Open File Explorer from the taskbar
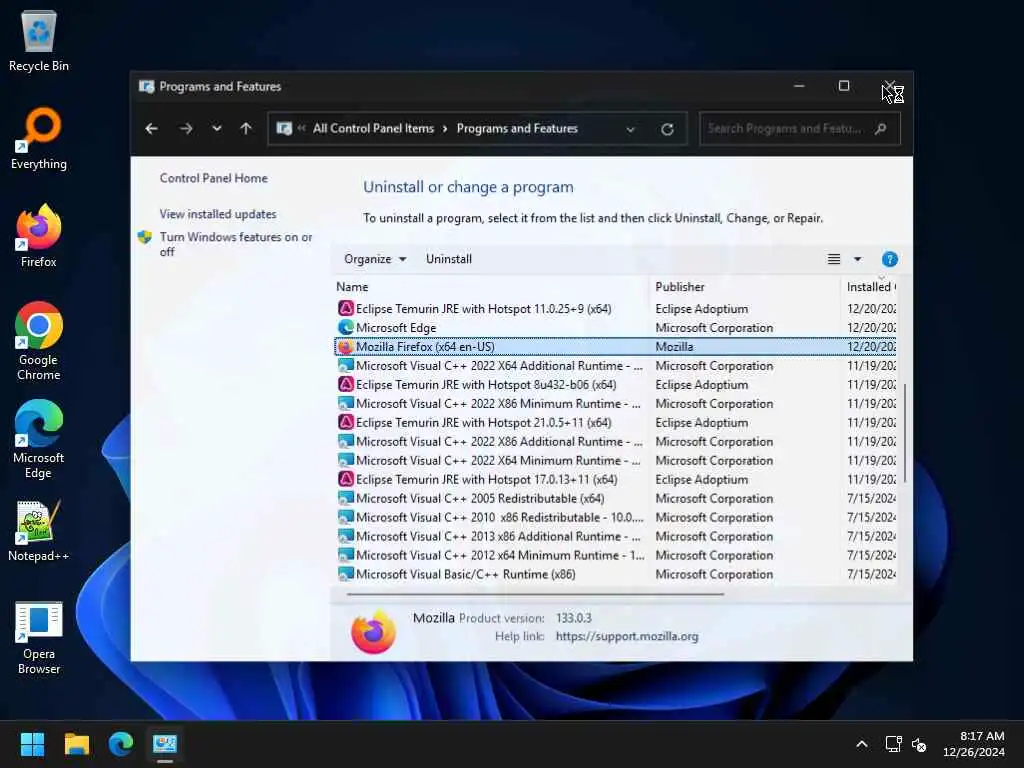 (76, 744)
